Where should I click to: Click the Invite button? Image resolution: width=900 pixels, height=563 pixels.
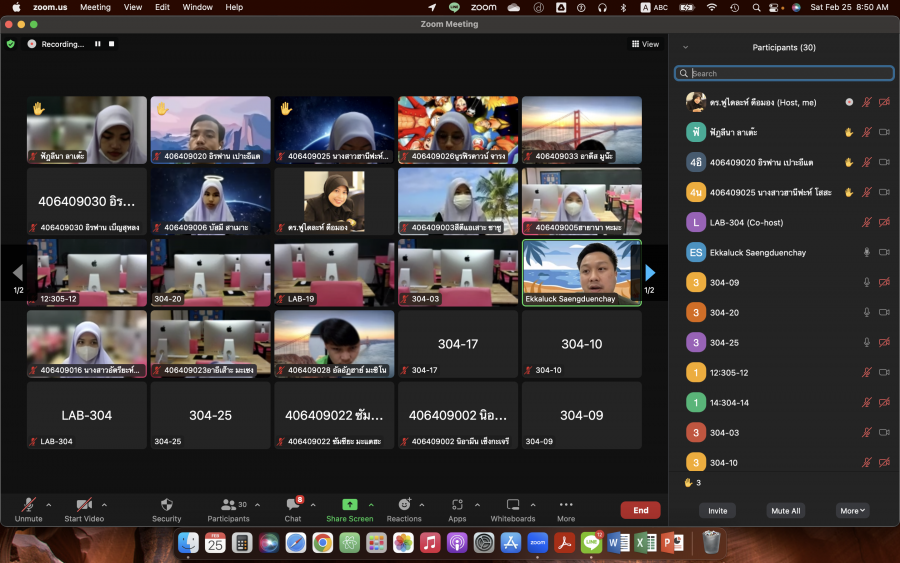pyautogui.click(x=717, y=510)
